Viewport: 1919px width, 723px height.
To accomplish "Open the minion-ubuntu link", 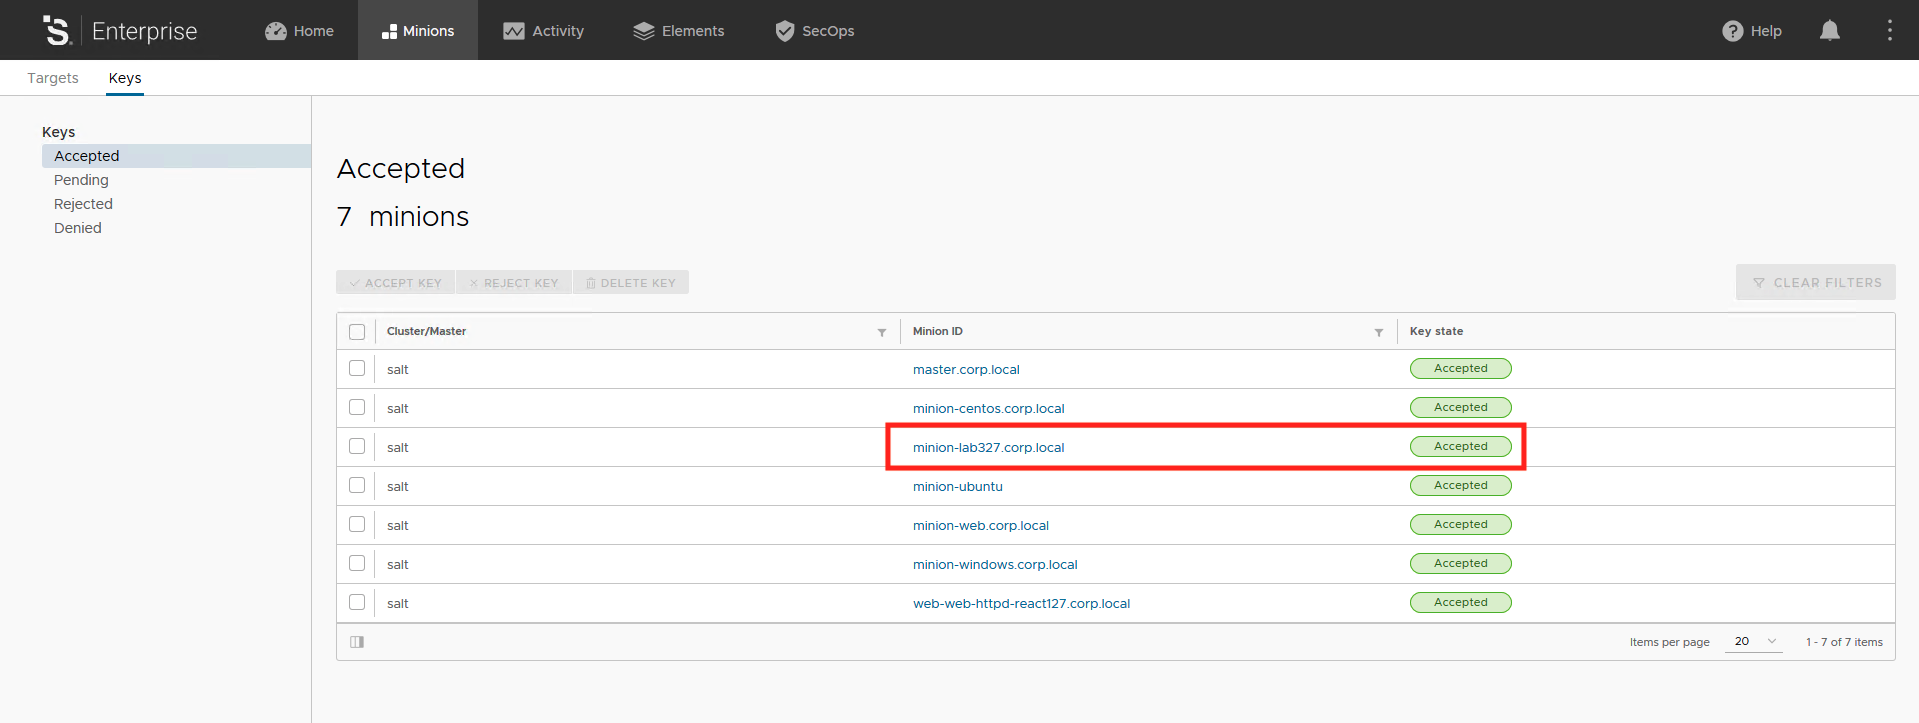I will pyautogui.click(x=957, y=487).
